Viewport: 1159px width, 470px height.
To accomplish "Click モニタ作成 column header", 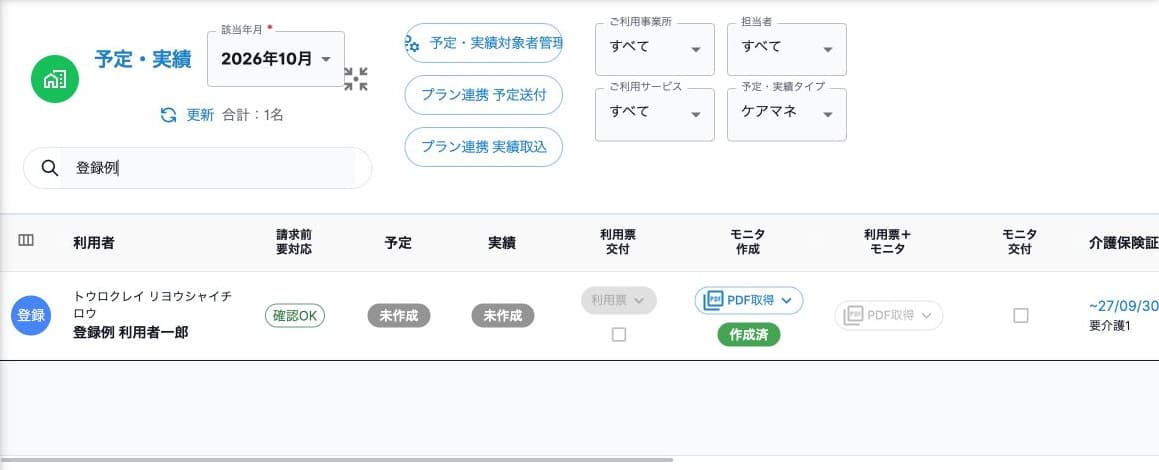I will 747,242.
